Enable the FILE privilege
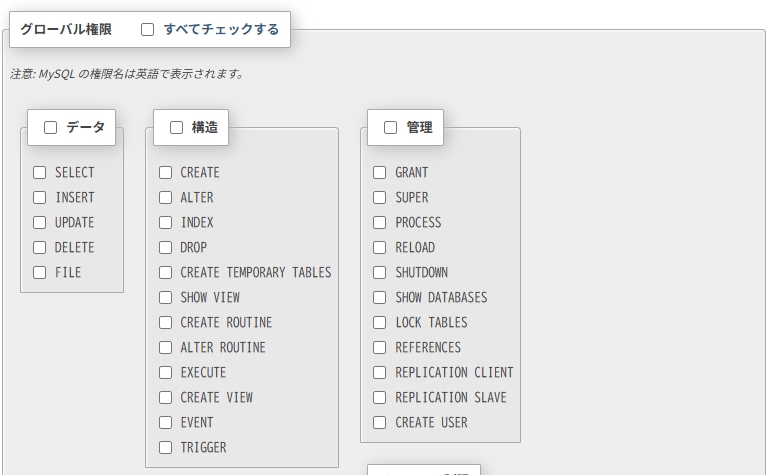Viewport: 766px width, 475px height. click(40, 273)
